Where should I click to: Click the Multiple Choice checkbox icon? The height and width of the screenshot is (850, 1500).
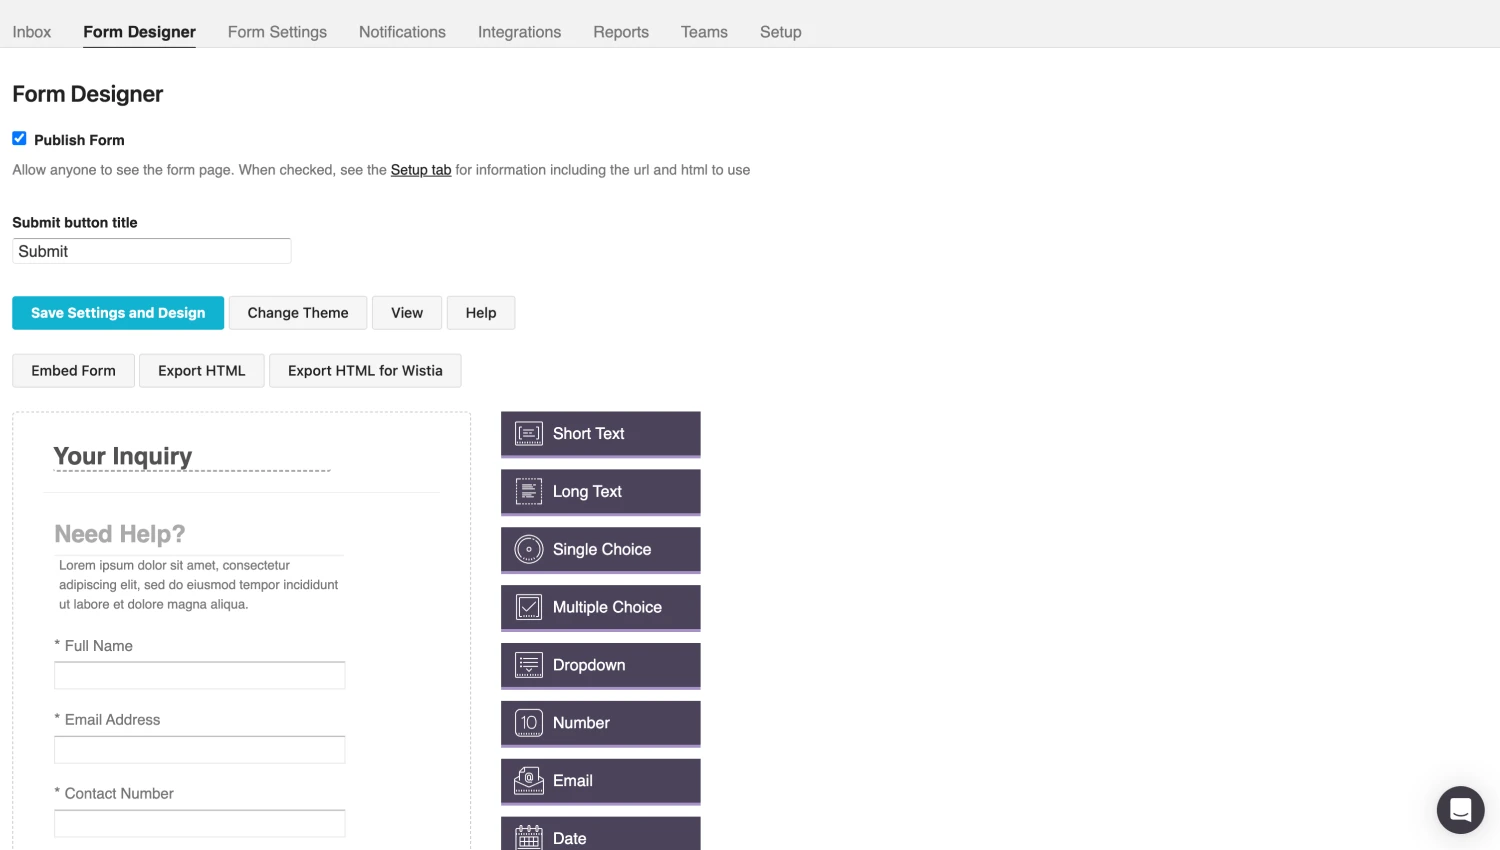pos(528,607)
